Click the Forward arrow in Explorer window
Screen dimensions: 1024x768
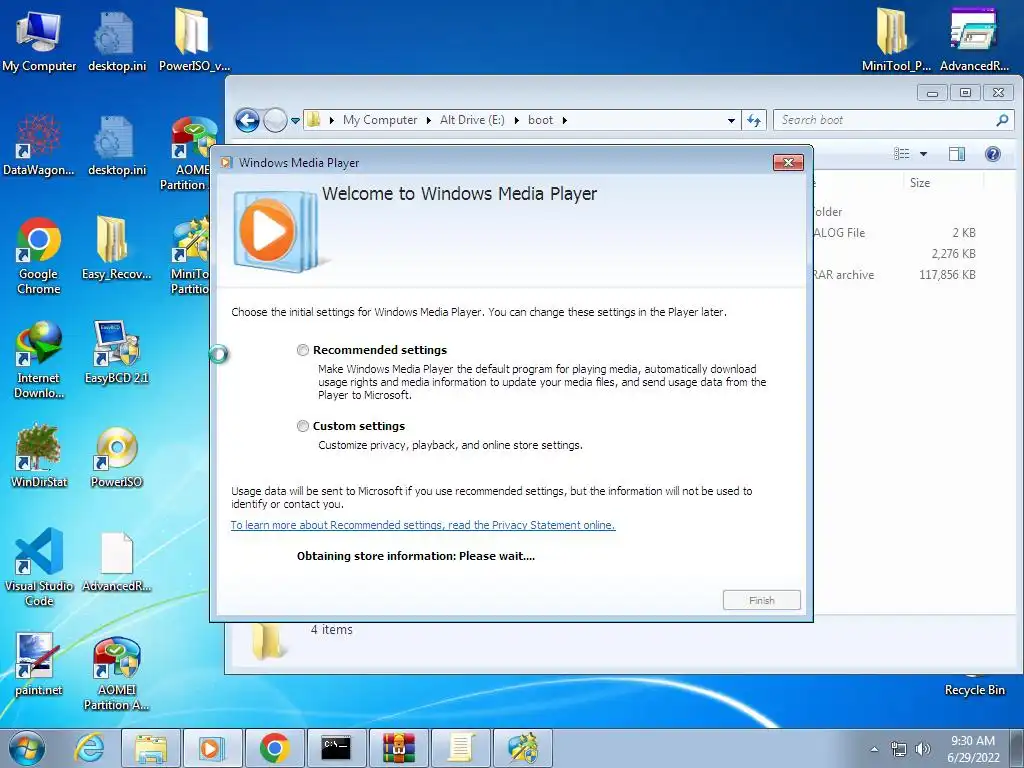click(275, 120)
